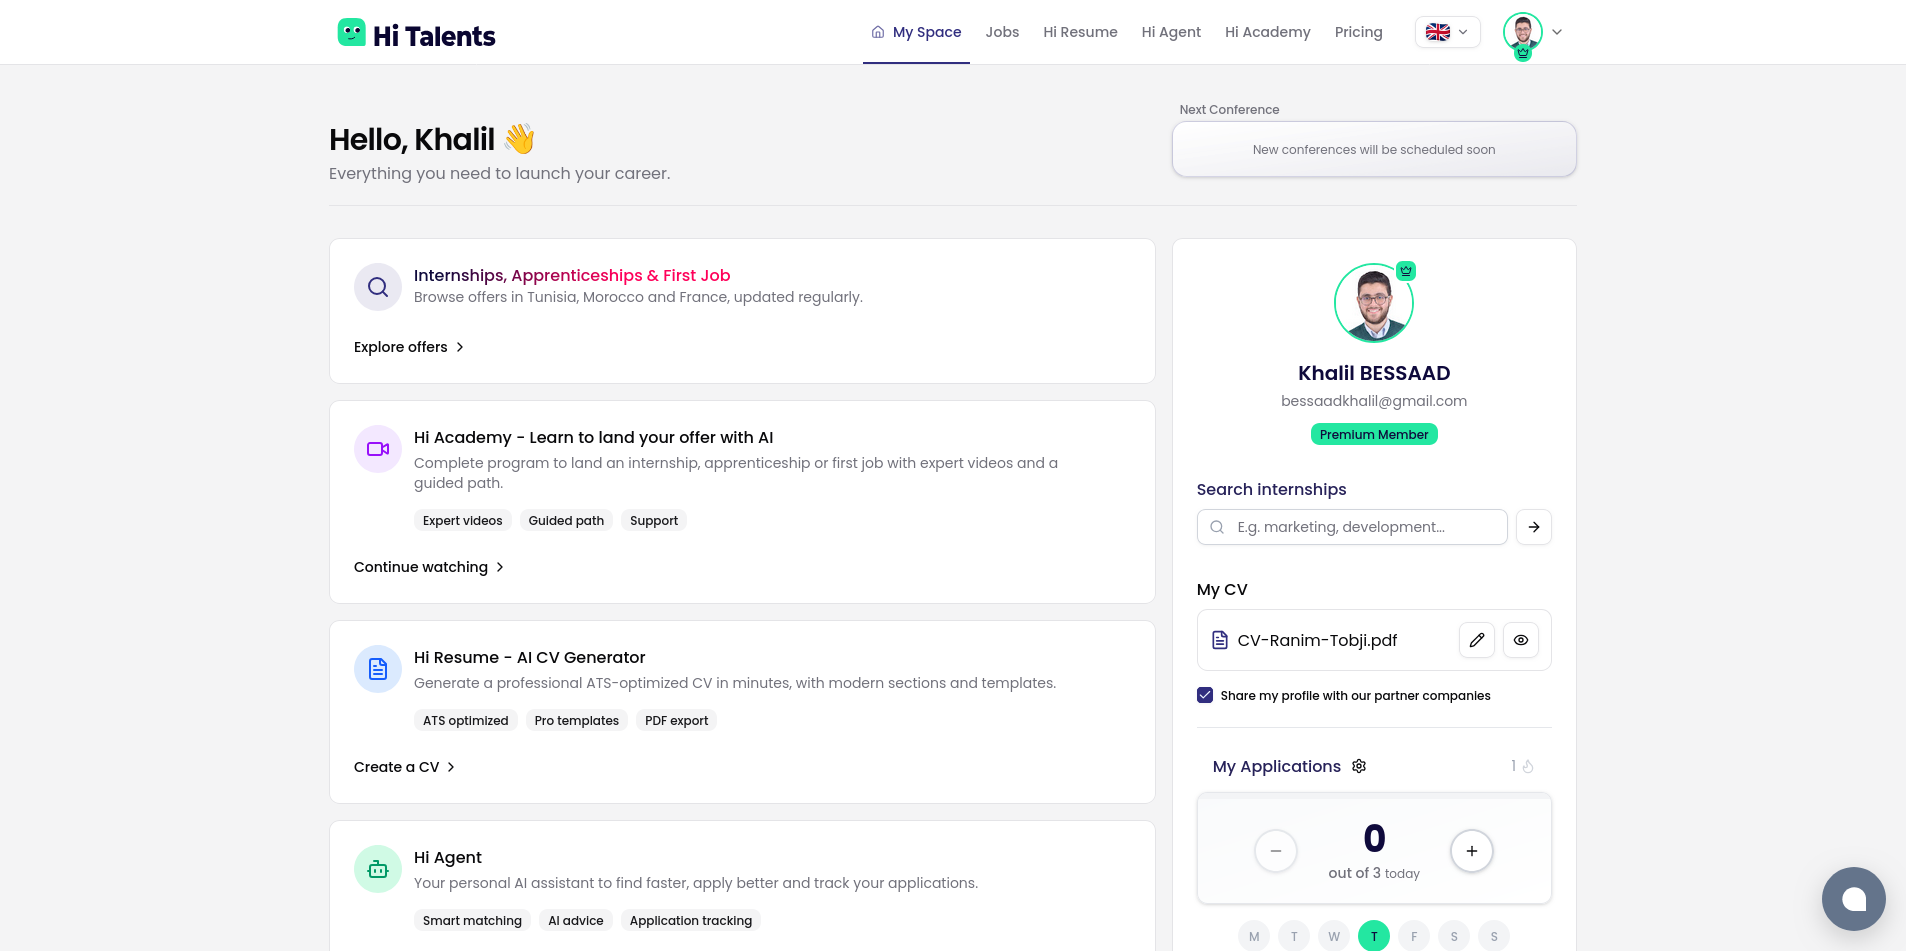Submit internship search with arrow button
1906x951 pixels.
pos(1534,527)
